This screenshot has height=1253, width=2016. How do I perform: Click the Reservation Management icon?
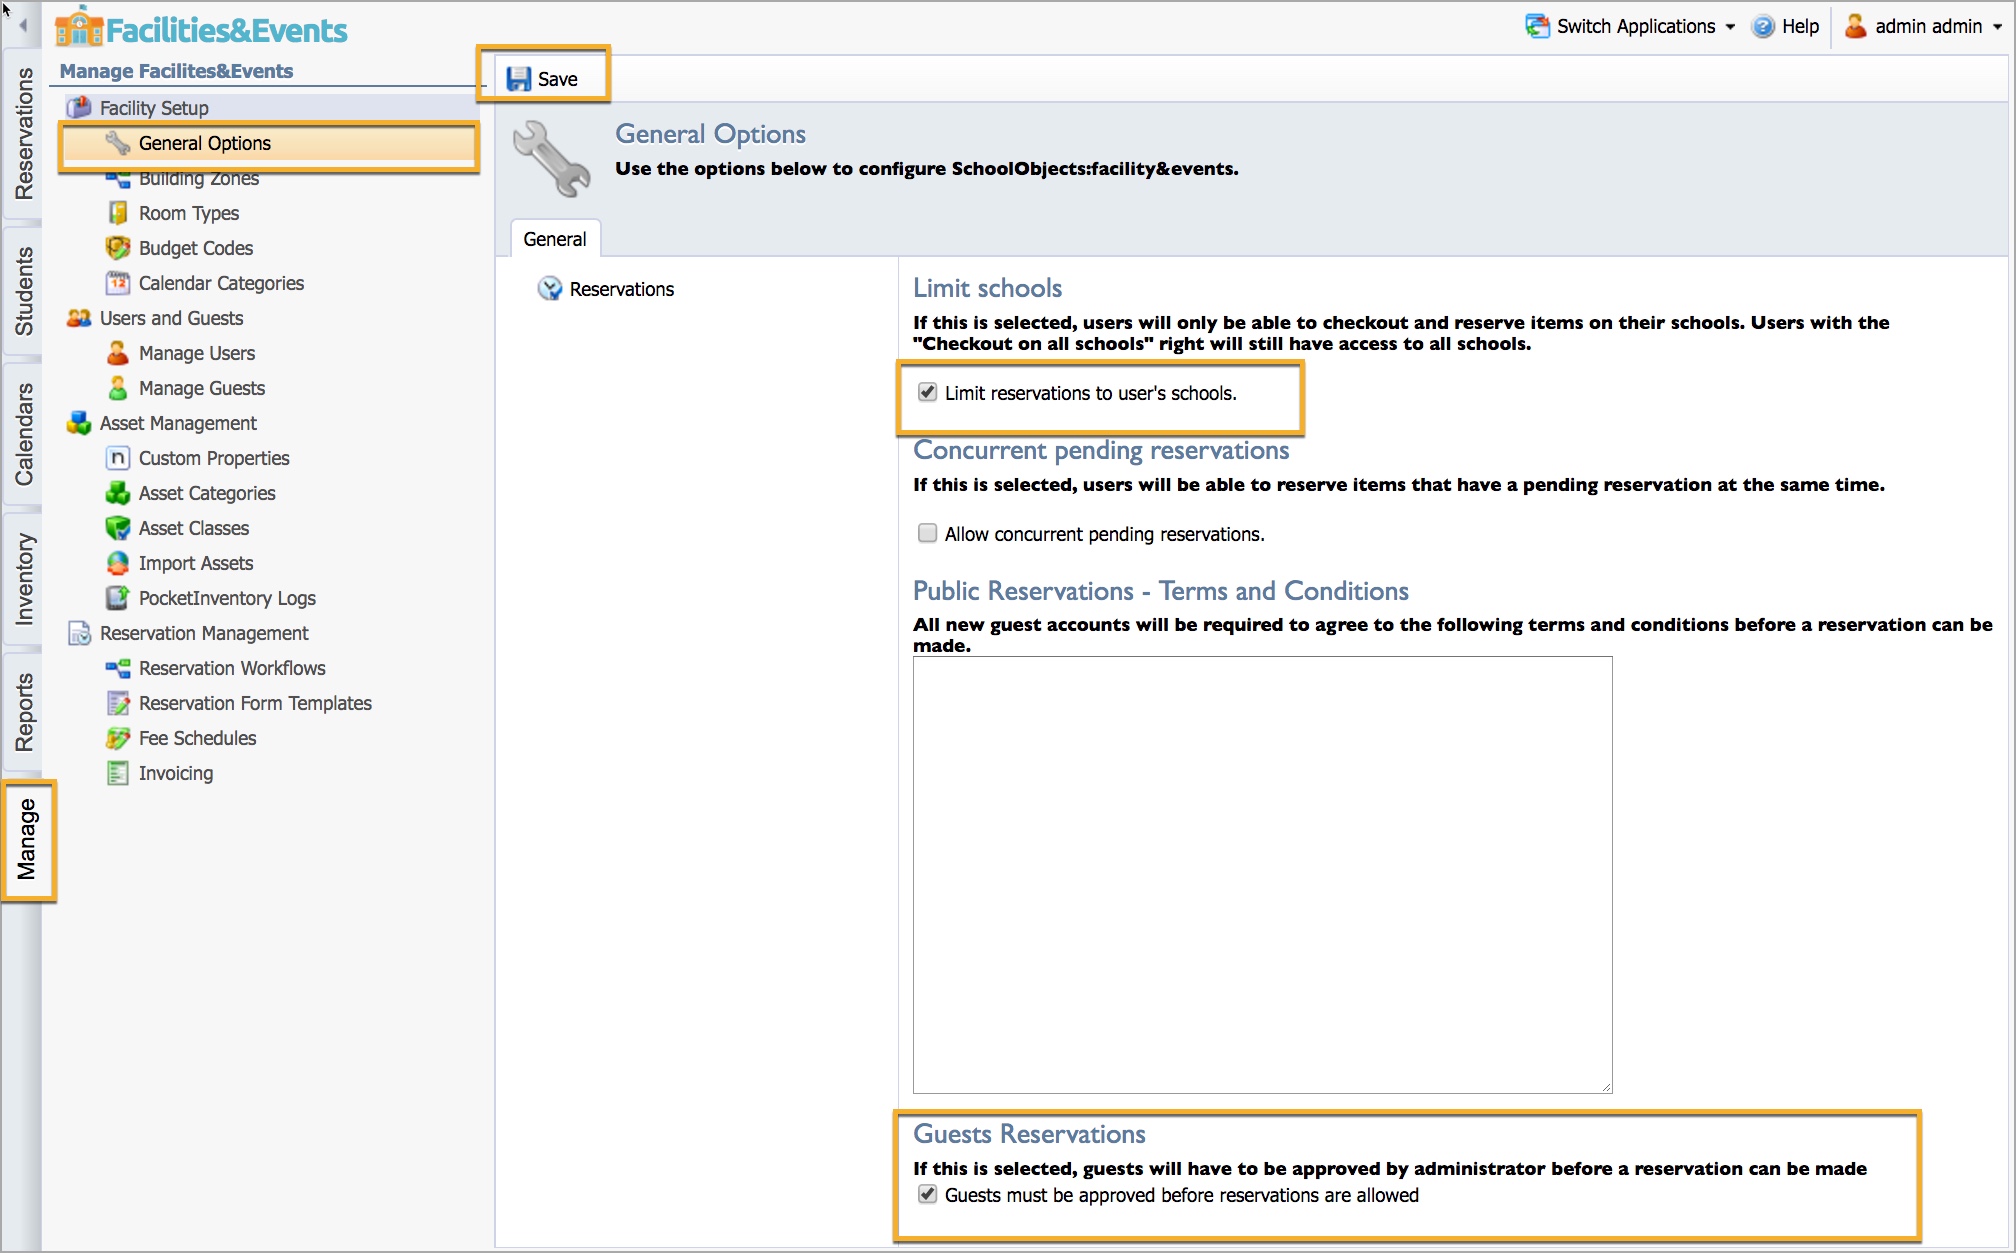point(79,633)
